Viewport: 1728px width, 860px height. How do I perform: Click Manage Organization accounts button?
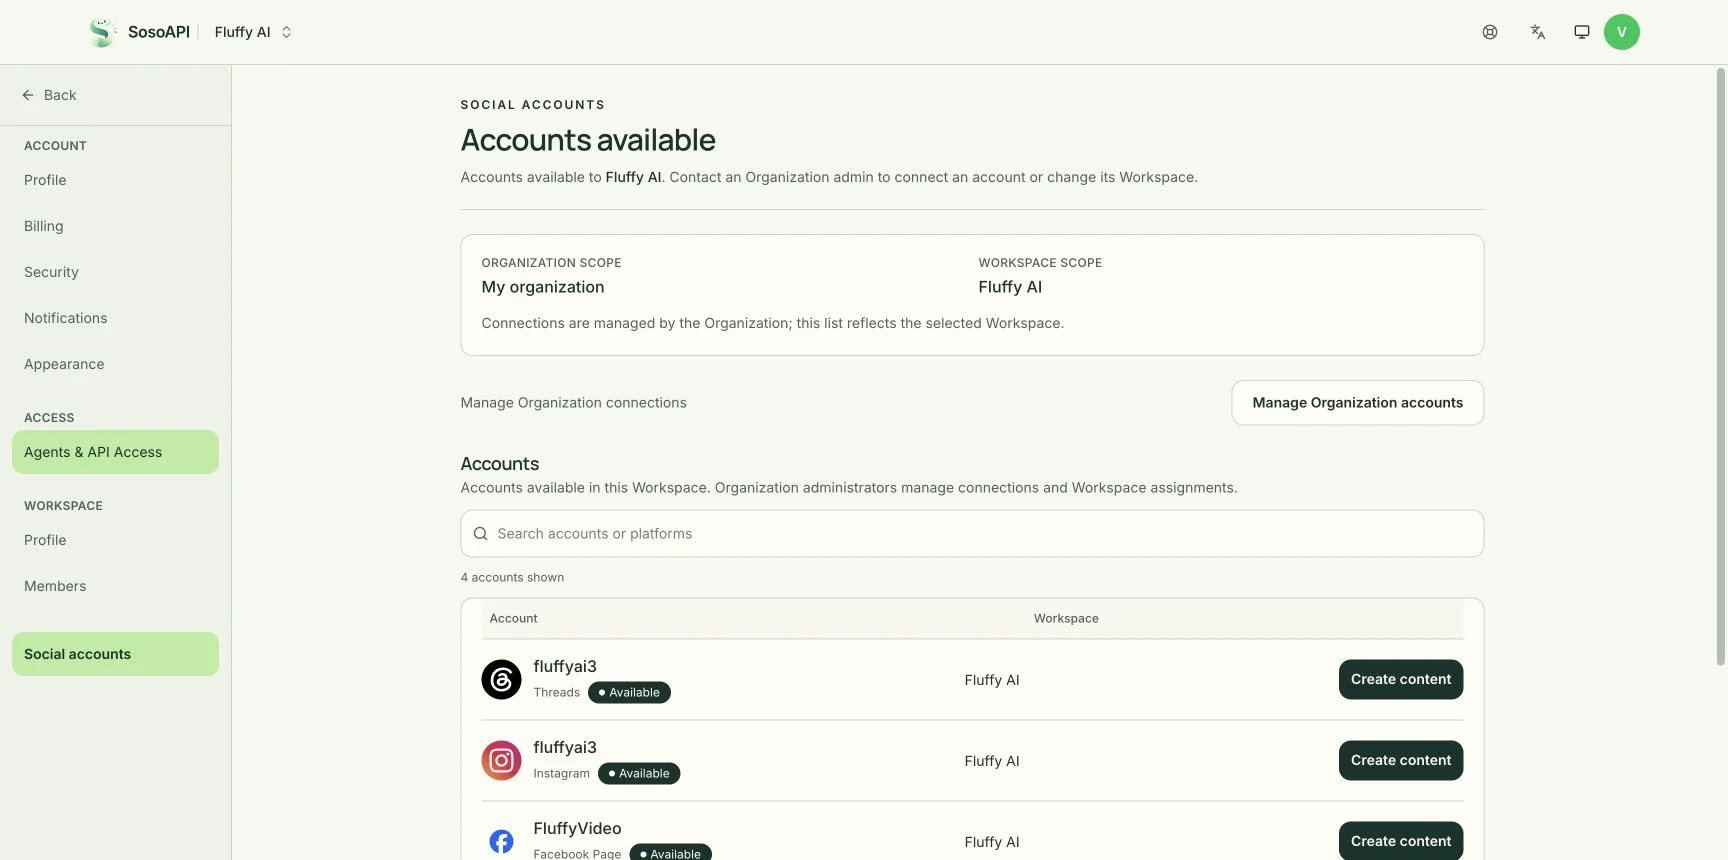coord(1357,403)
